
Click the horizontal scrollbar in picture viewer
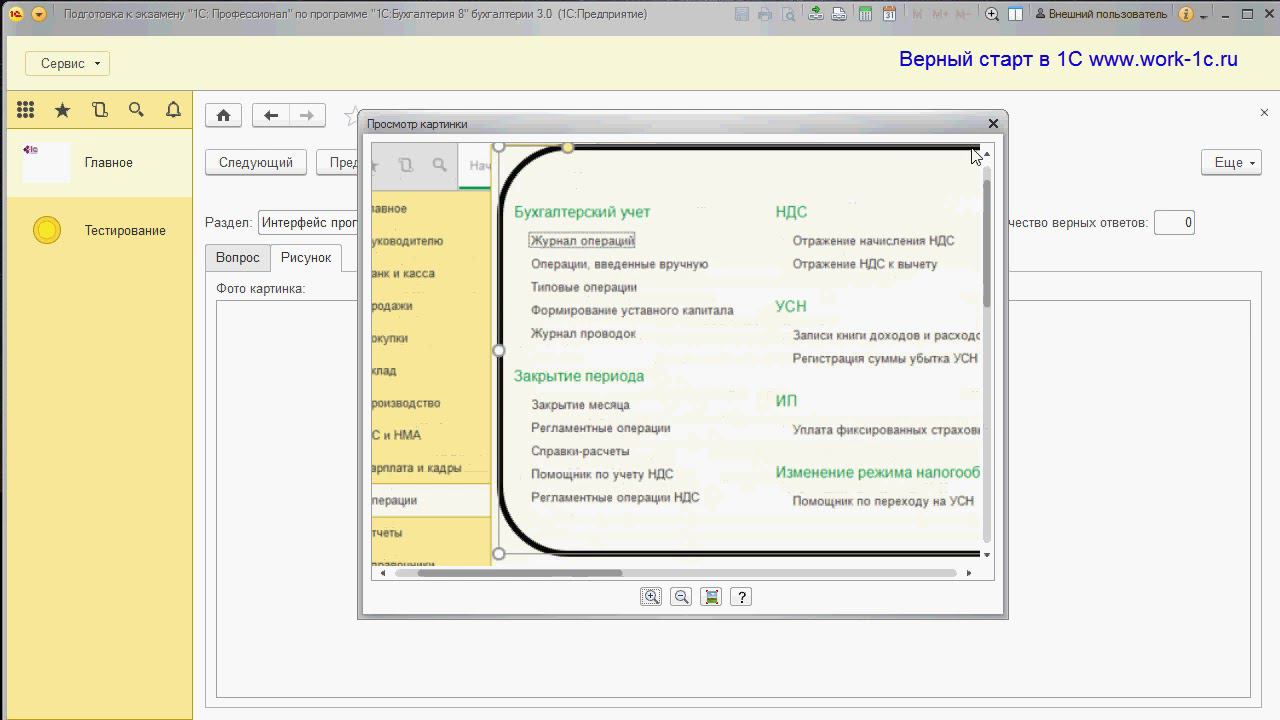click(520, 573)
